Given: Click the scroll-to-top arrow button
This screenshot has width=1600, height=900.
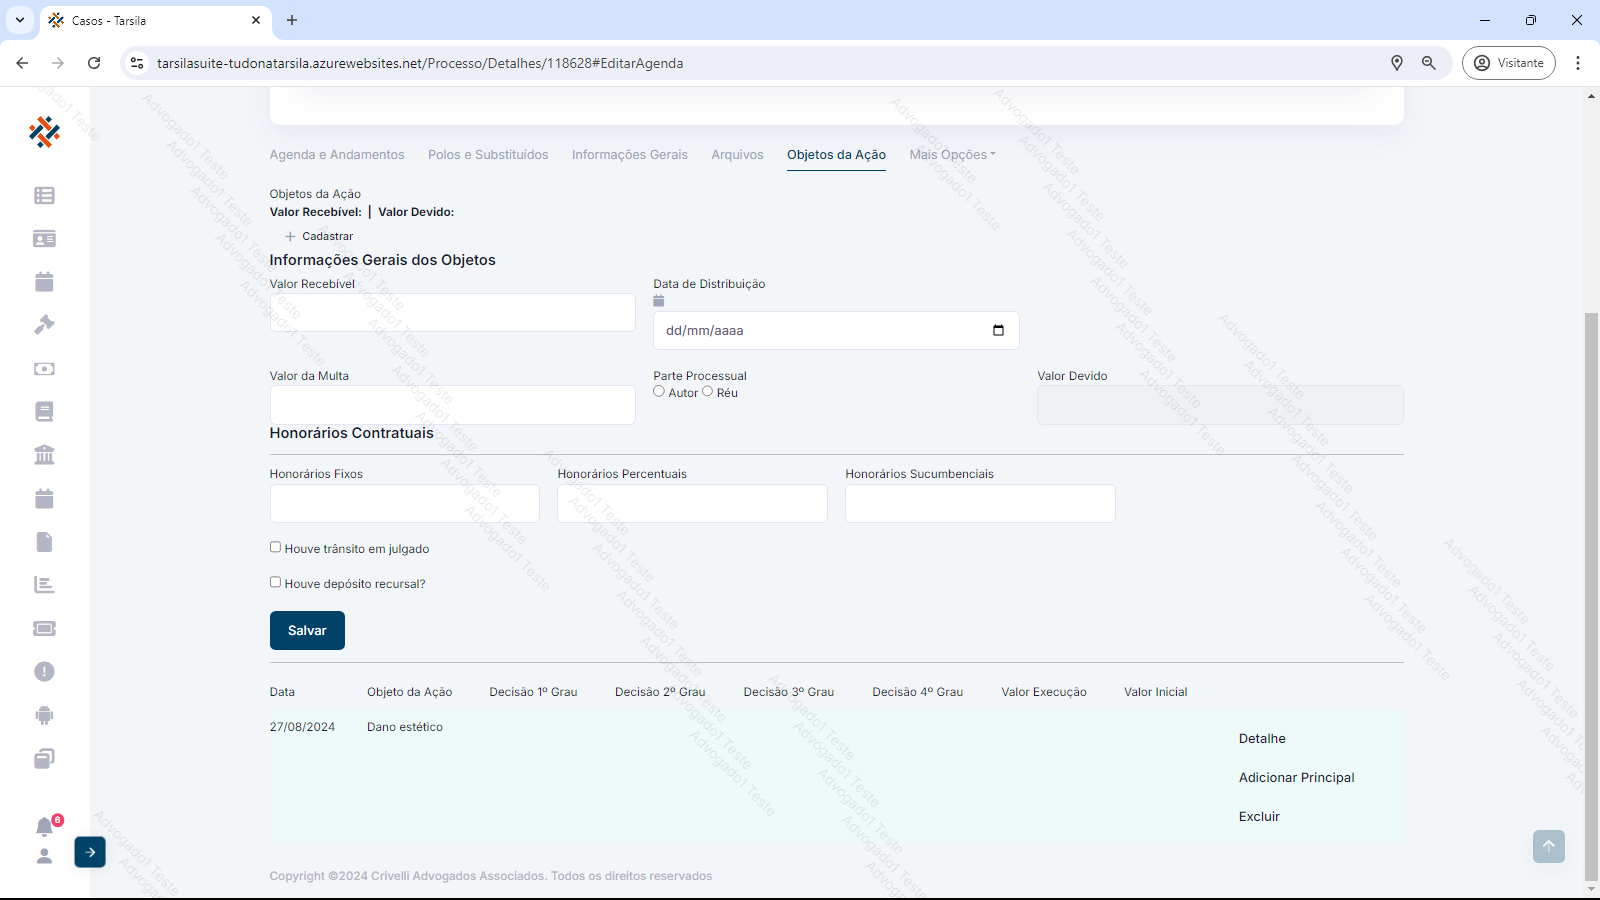Looking at the screenshot, I should pyautogui.click(x=1548, y=846).
